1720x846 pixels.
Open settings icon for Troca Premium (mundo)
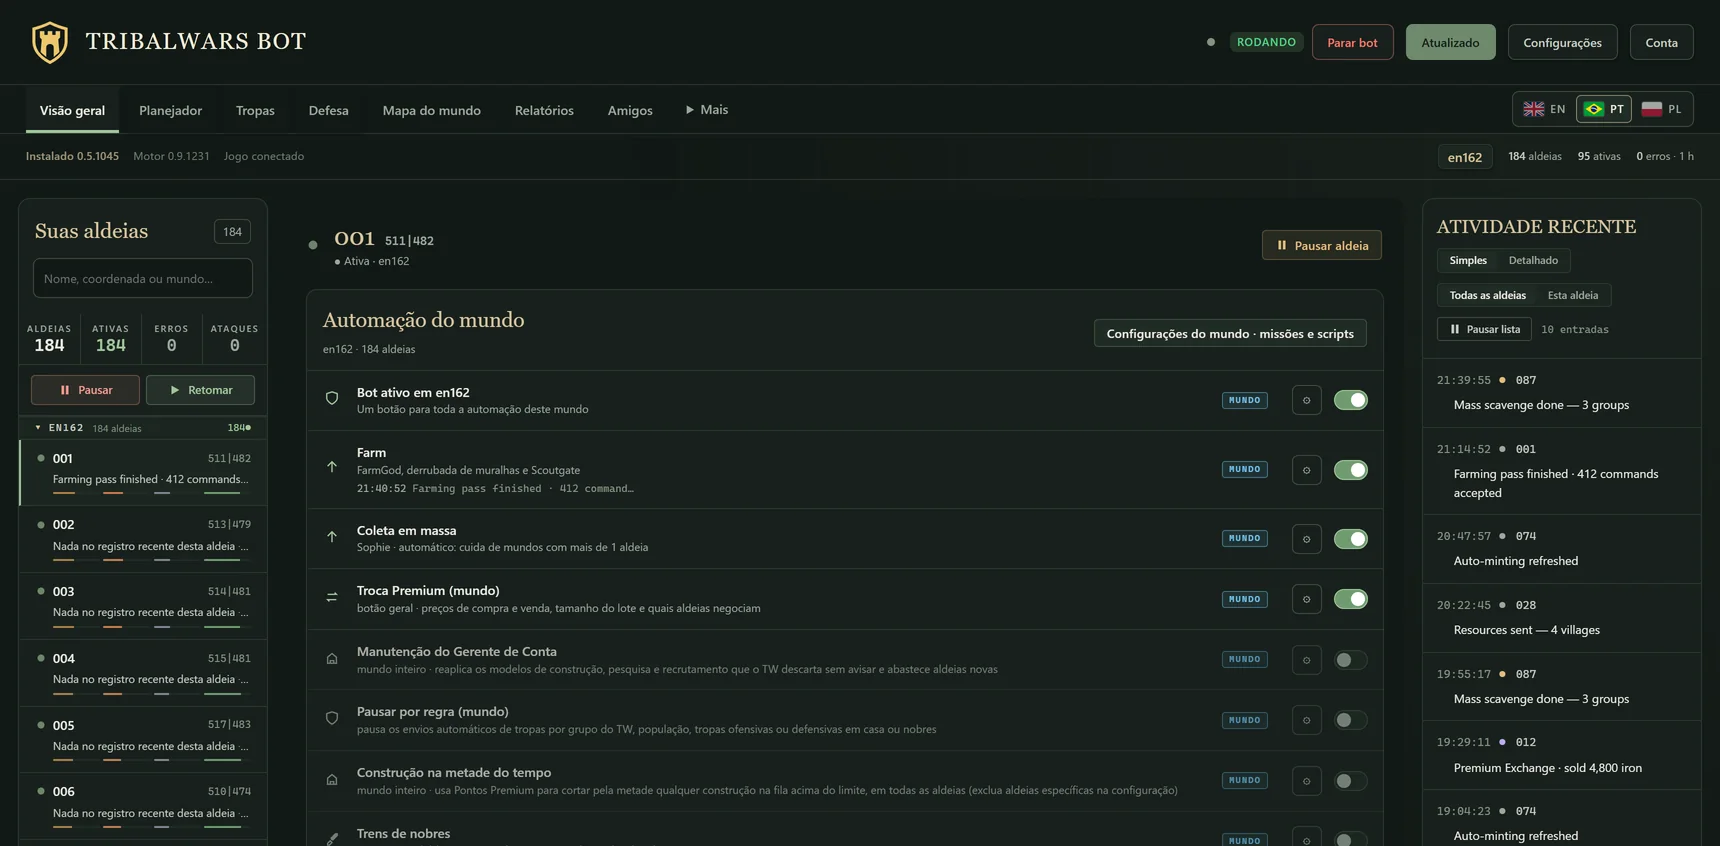pyautogui.click(x=1306, y=599)
